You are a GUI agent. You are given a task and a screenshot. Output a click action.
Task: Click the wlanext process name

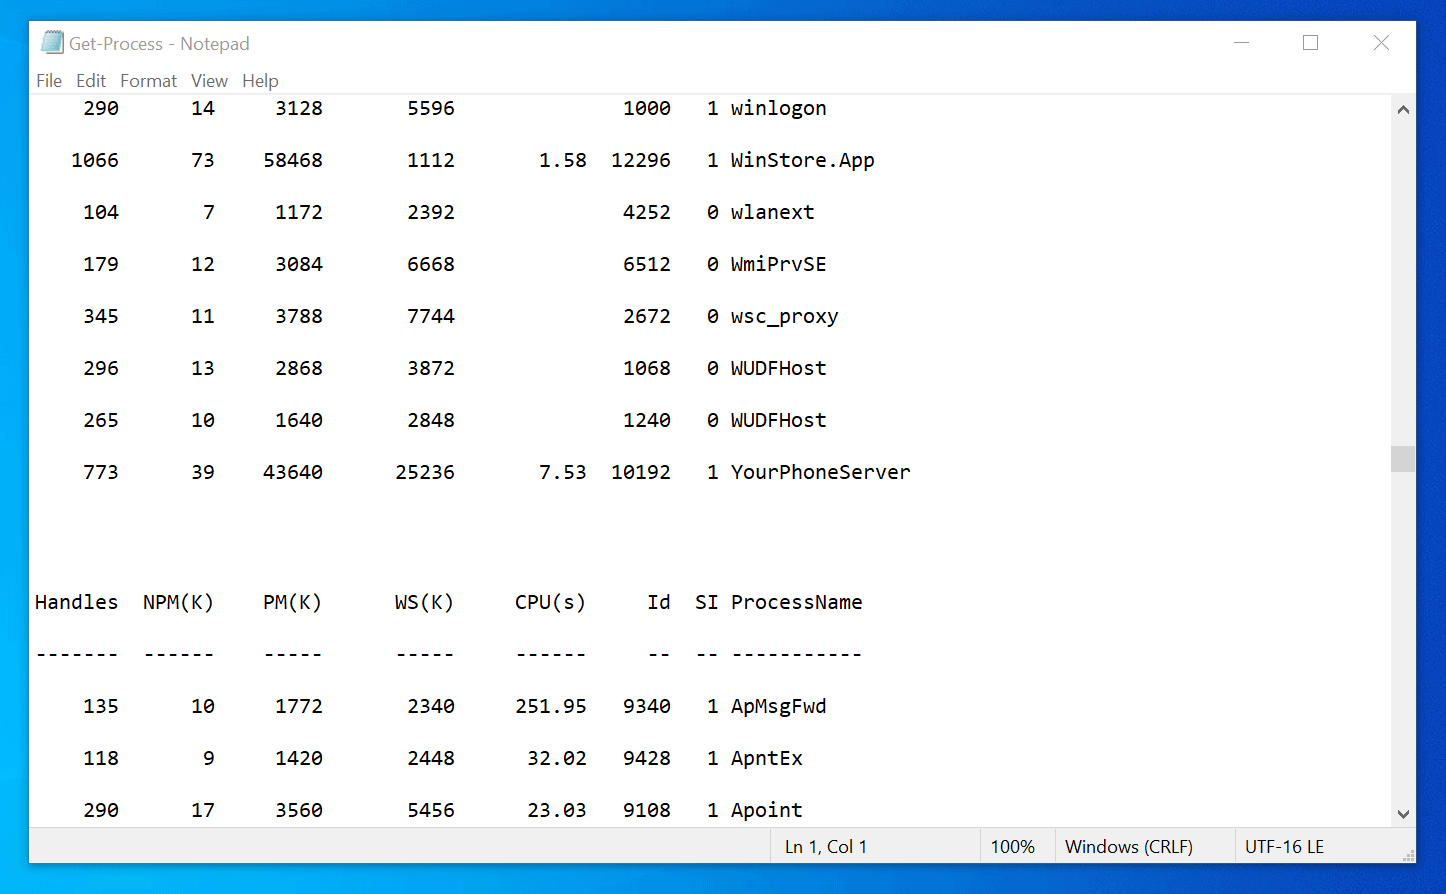click(x=773, y=212)
